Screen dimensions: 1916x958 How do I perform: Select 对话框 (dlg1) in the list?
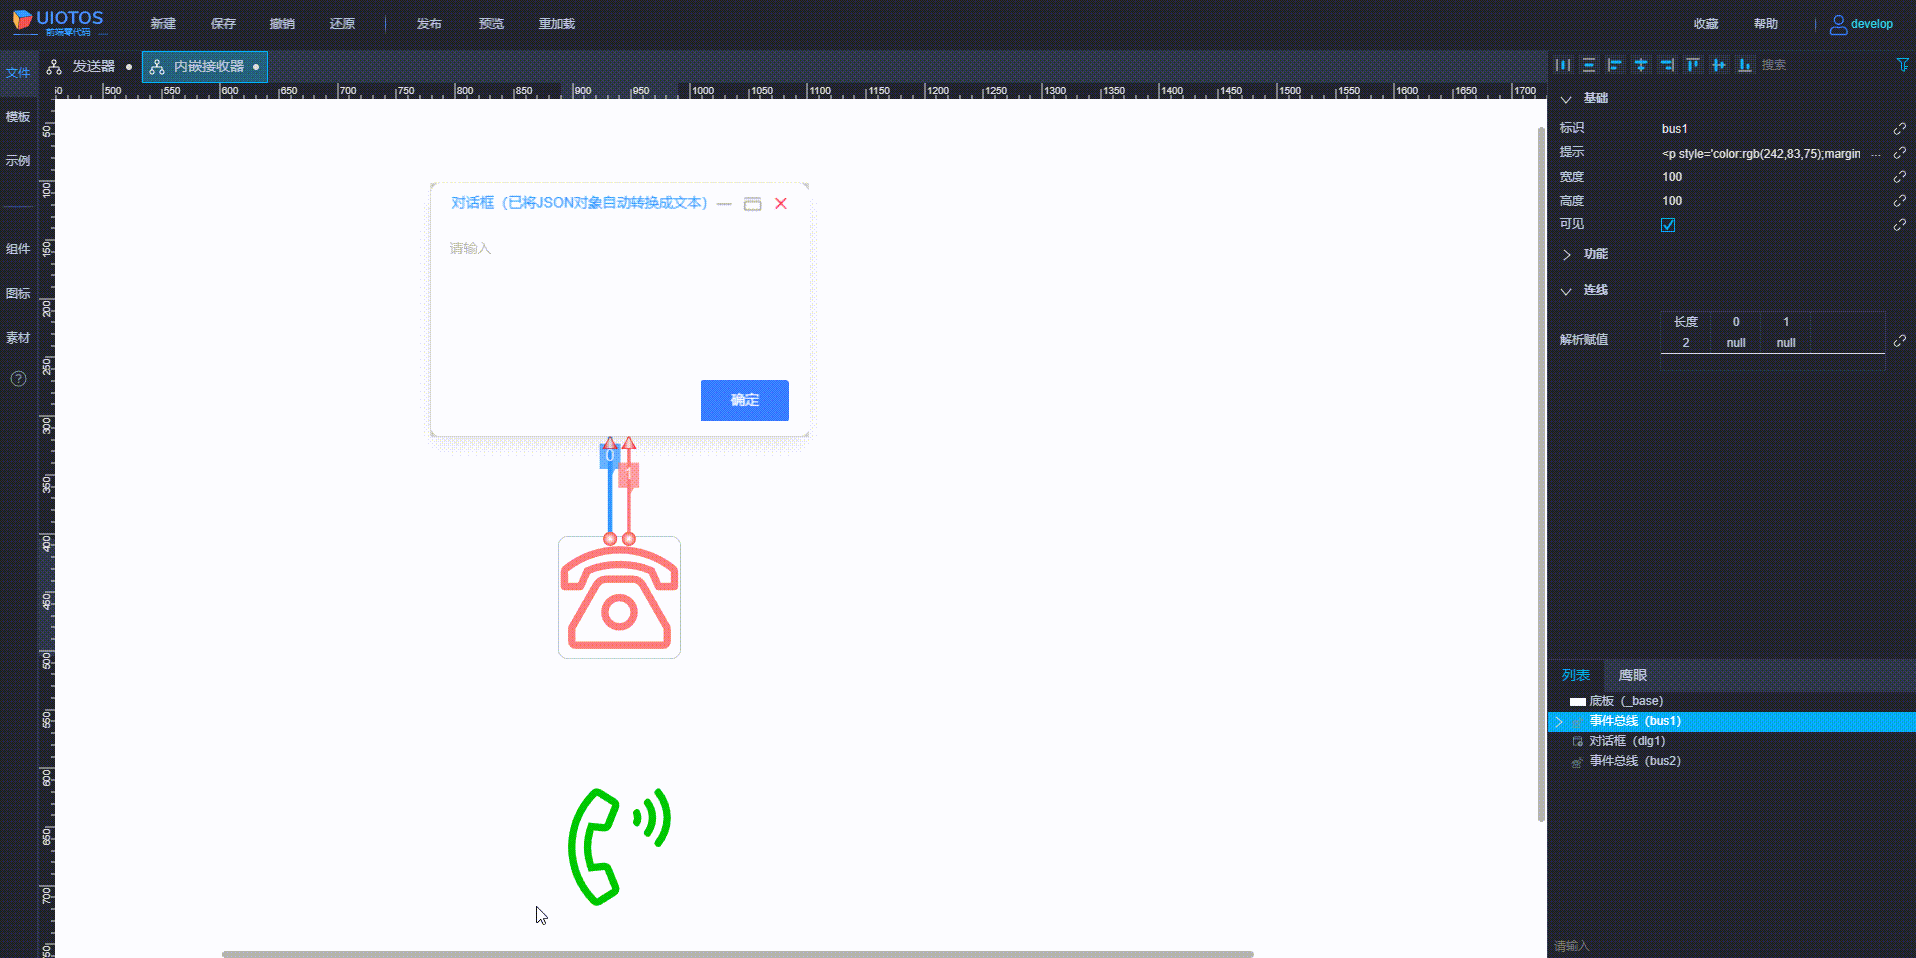click(x=1731, y=741)
